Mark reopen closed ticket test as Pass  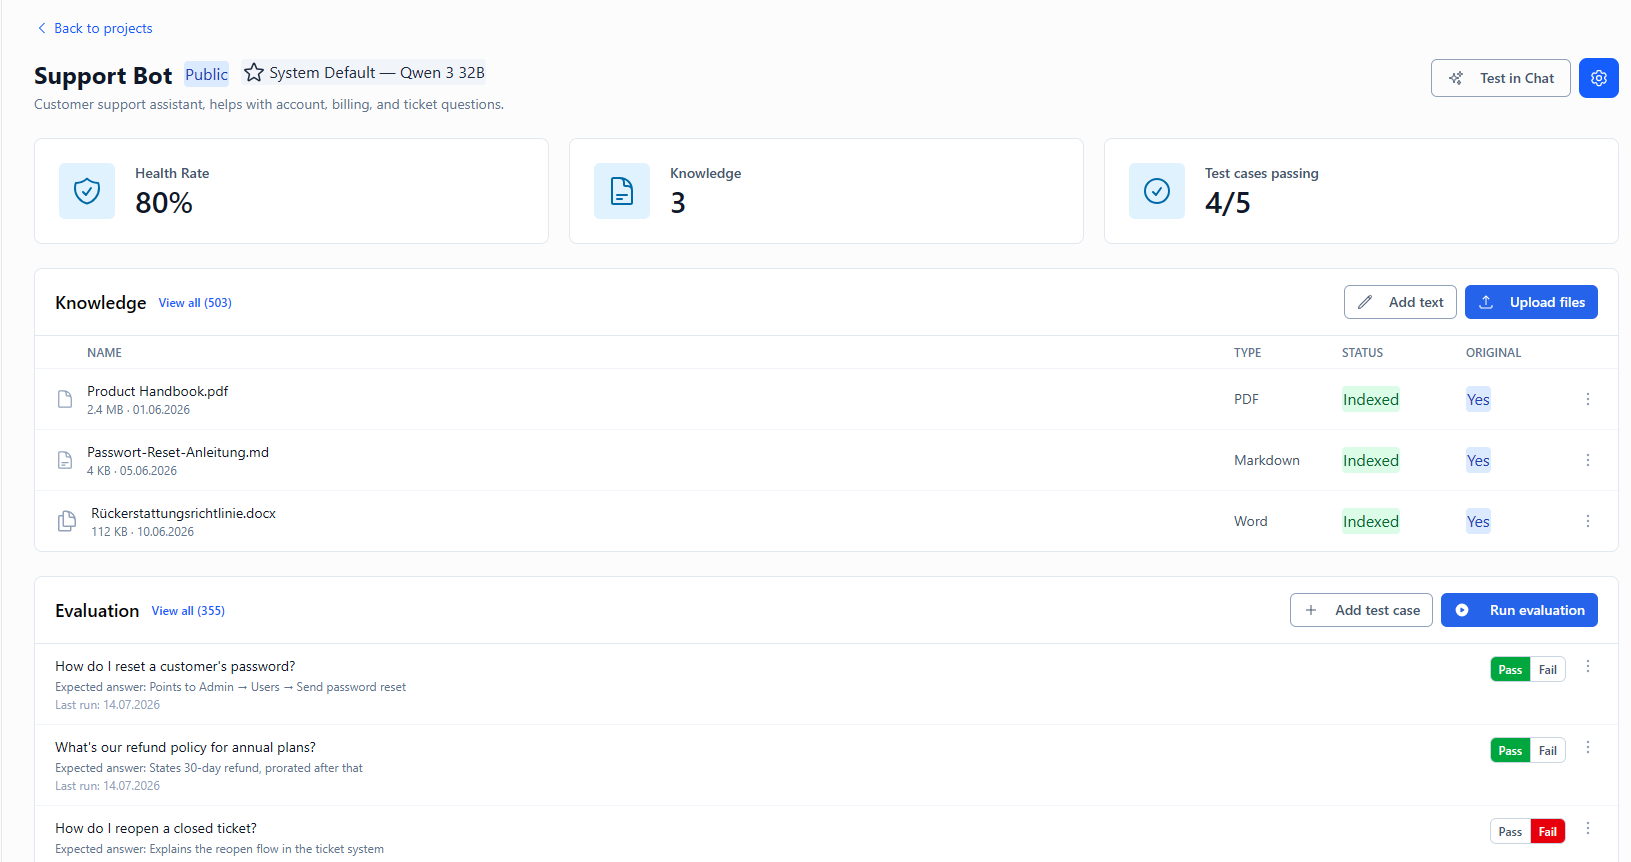click(1510, 832)
